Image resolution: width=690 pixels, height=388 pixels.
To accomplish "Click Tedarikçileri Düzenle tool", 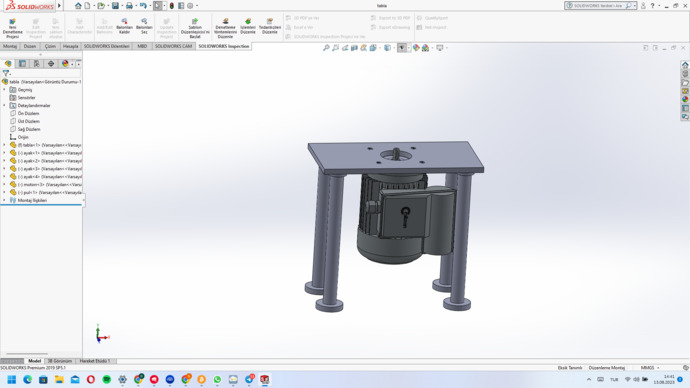I will coord(270,26).
